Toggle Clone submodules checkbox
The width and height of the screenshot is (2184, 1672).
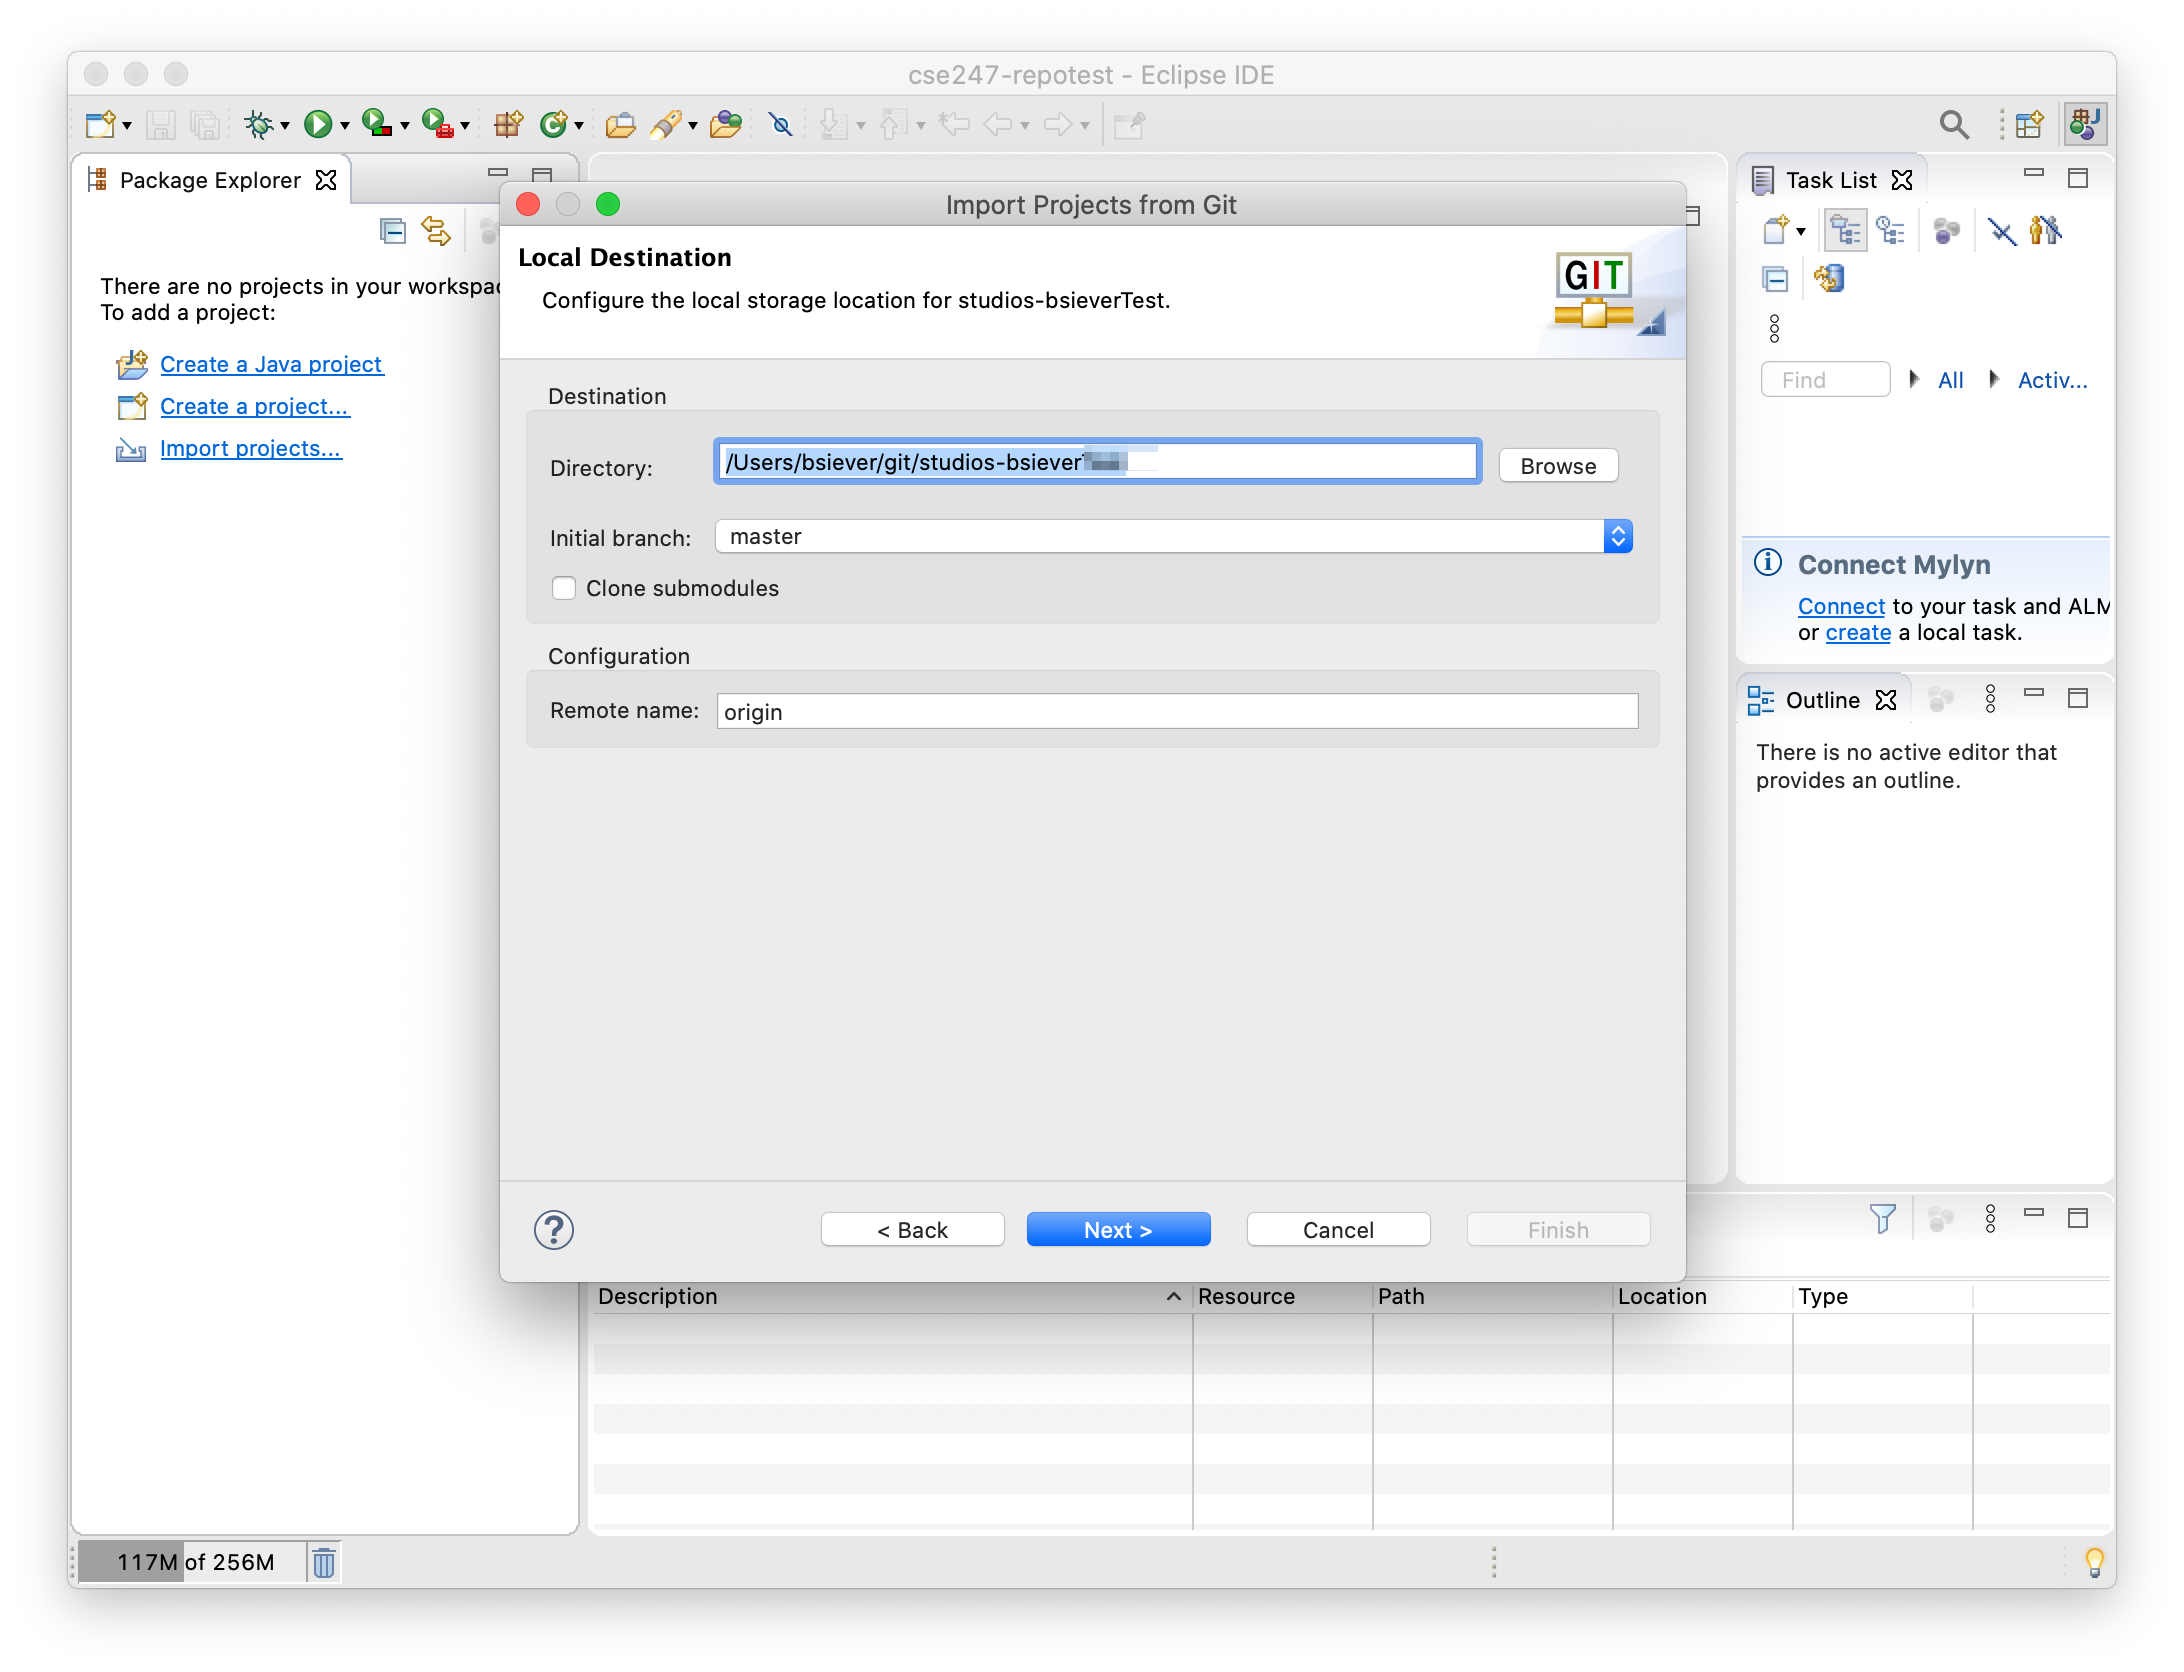click(565, 587)
